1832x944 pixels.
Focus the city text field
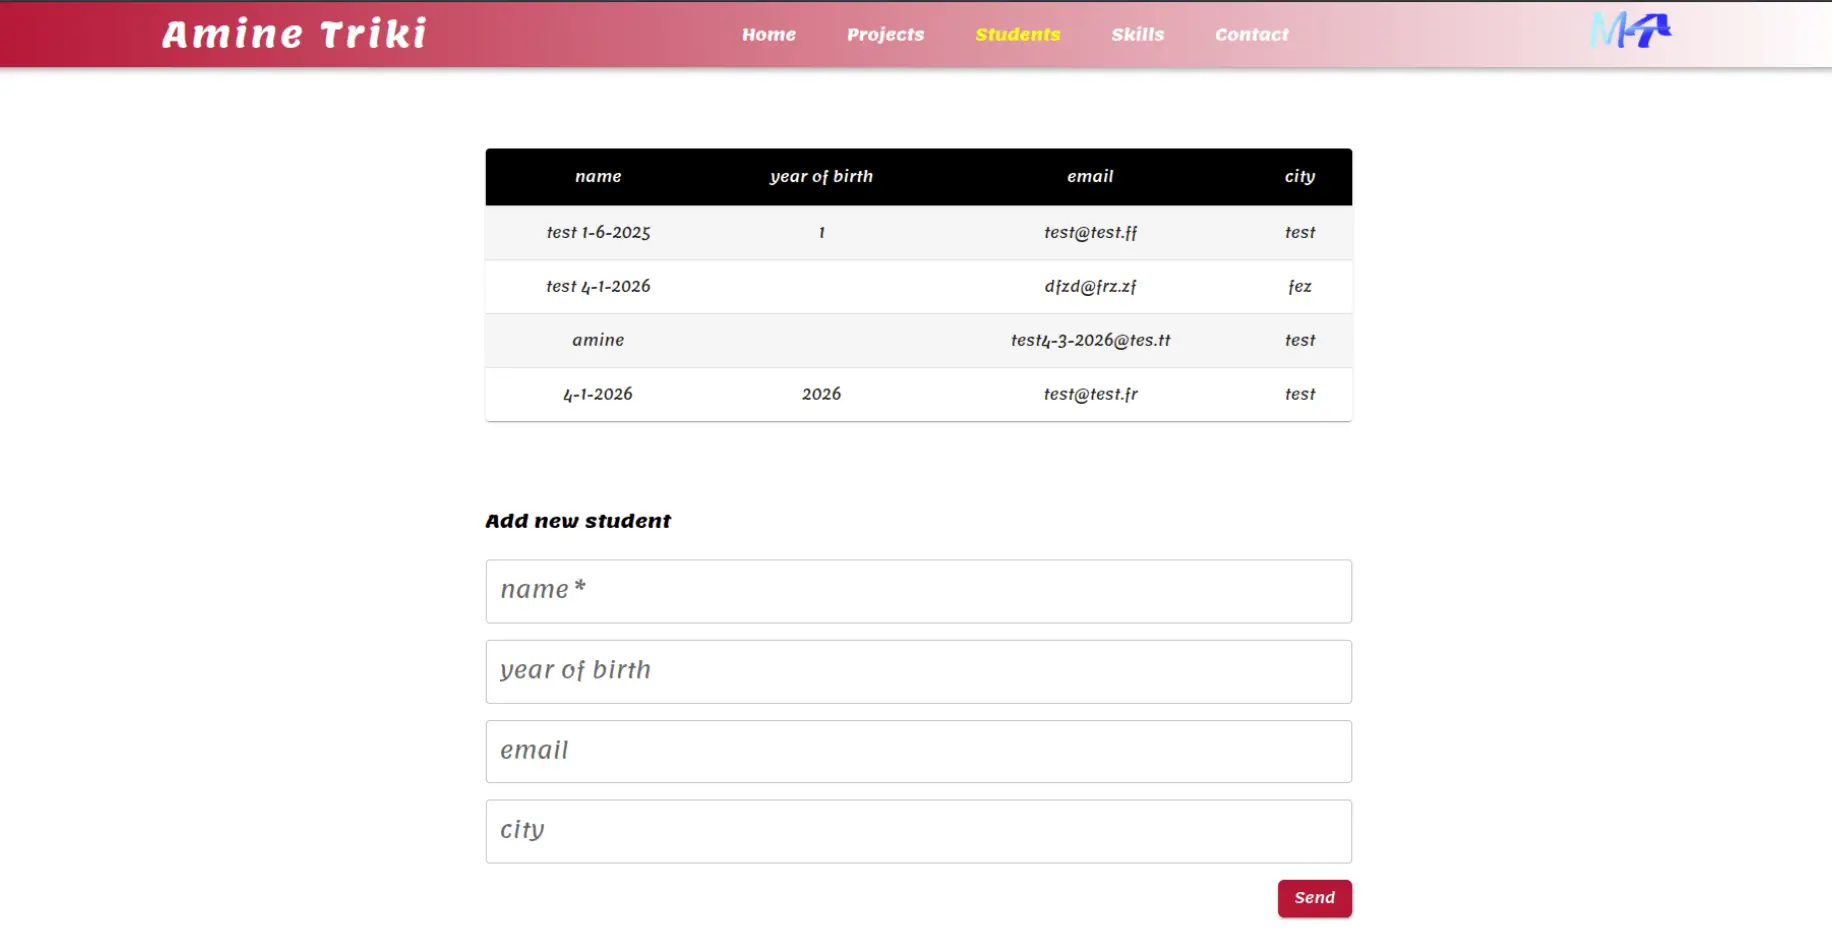918,831
